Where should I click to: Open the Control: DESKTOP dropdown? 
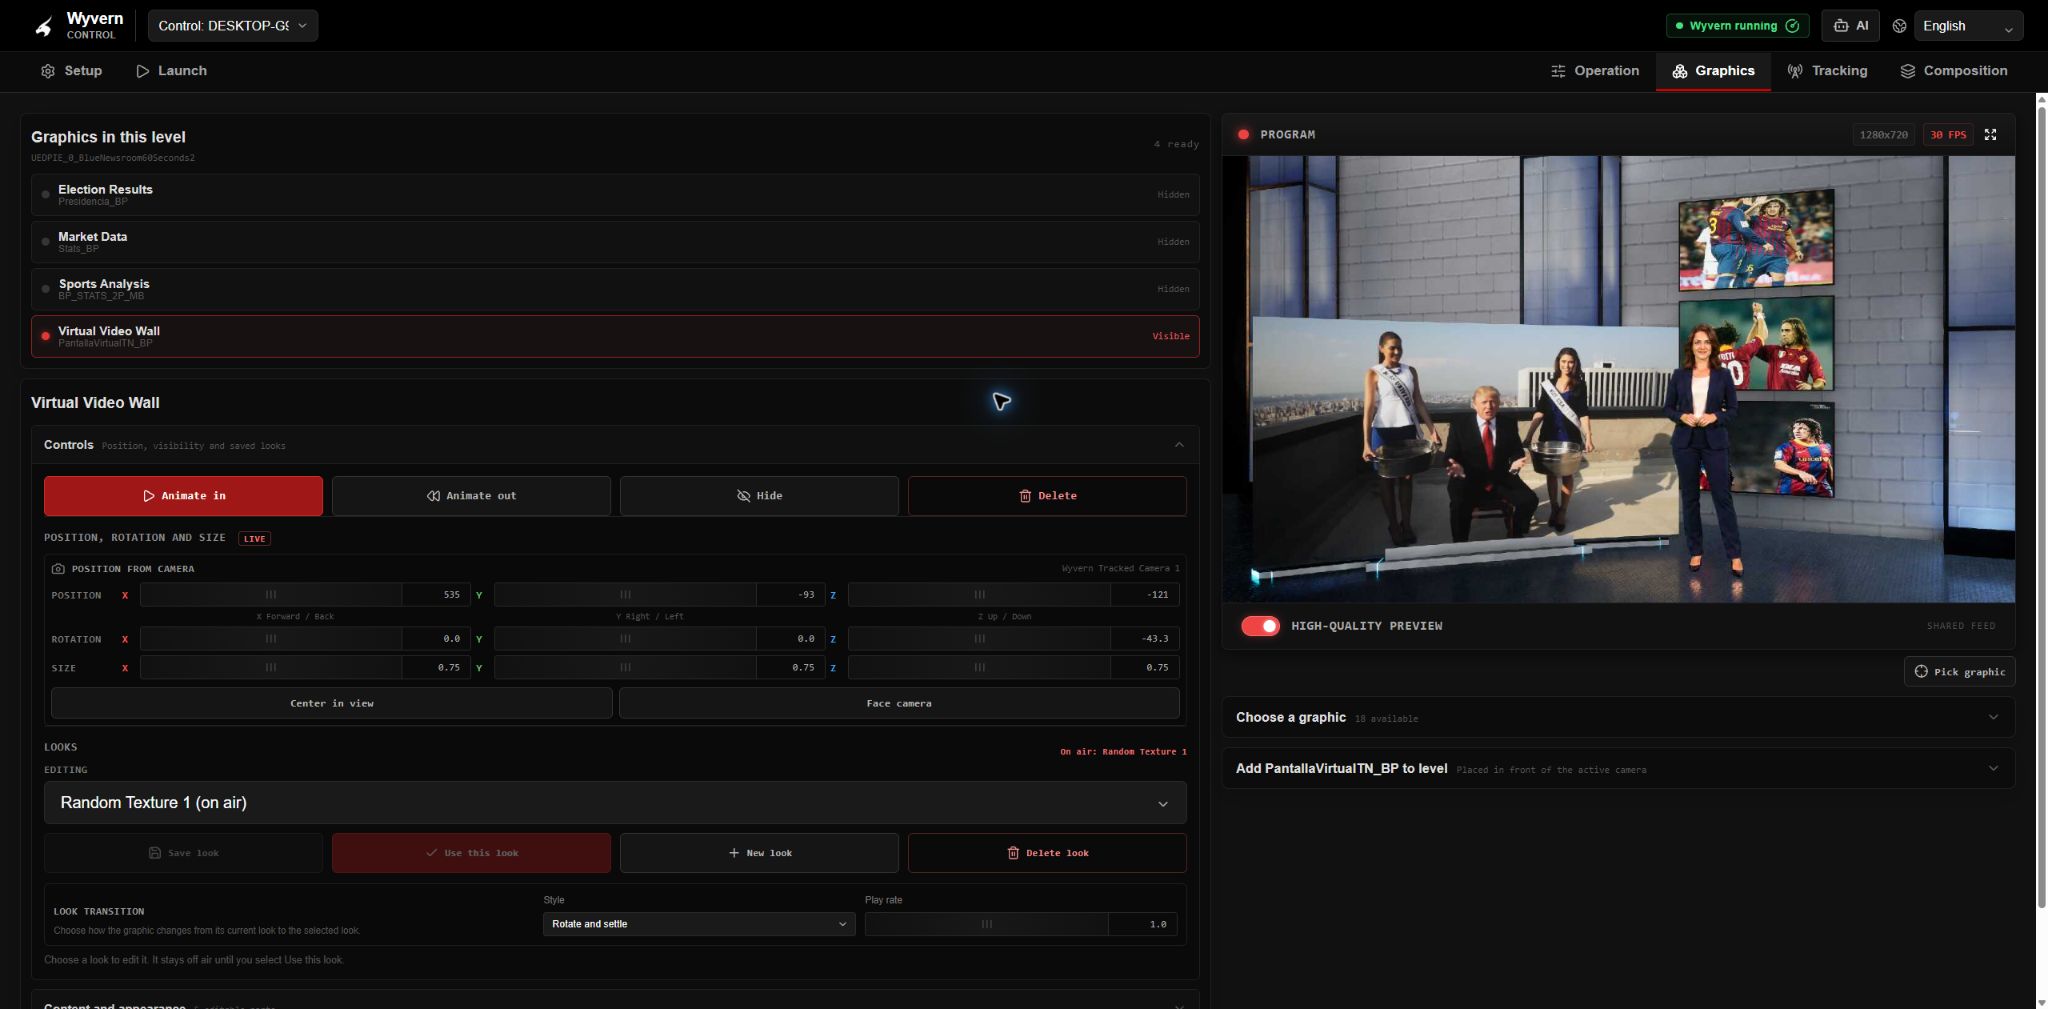point(233,26)
